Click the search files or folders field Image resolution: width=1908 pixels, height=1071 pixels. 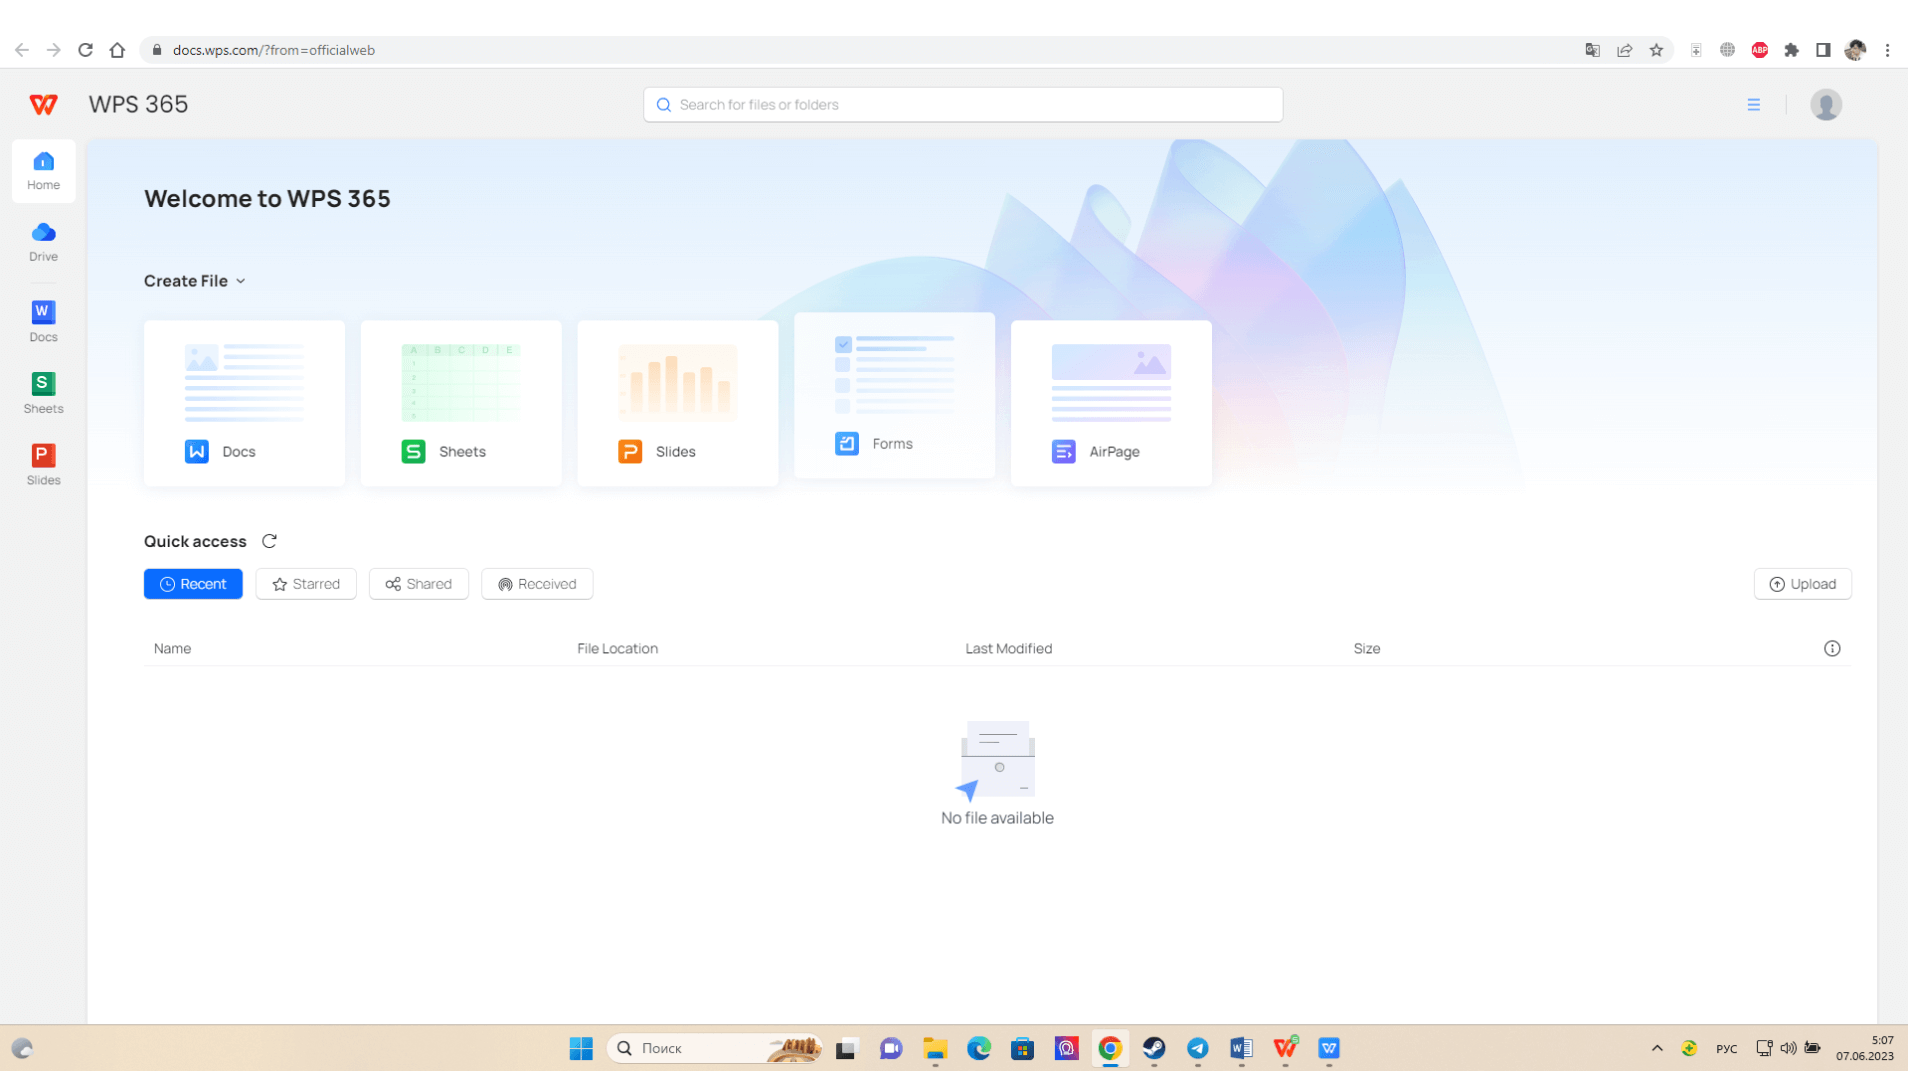tap(963, 104)
